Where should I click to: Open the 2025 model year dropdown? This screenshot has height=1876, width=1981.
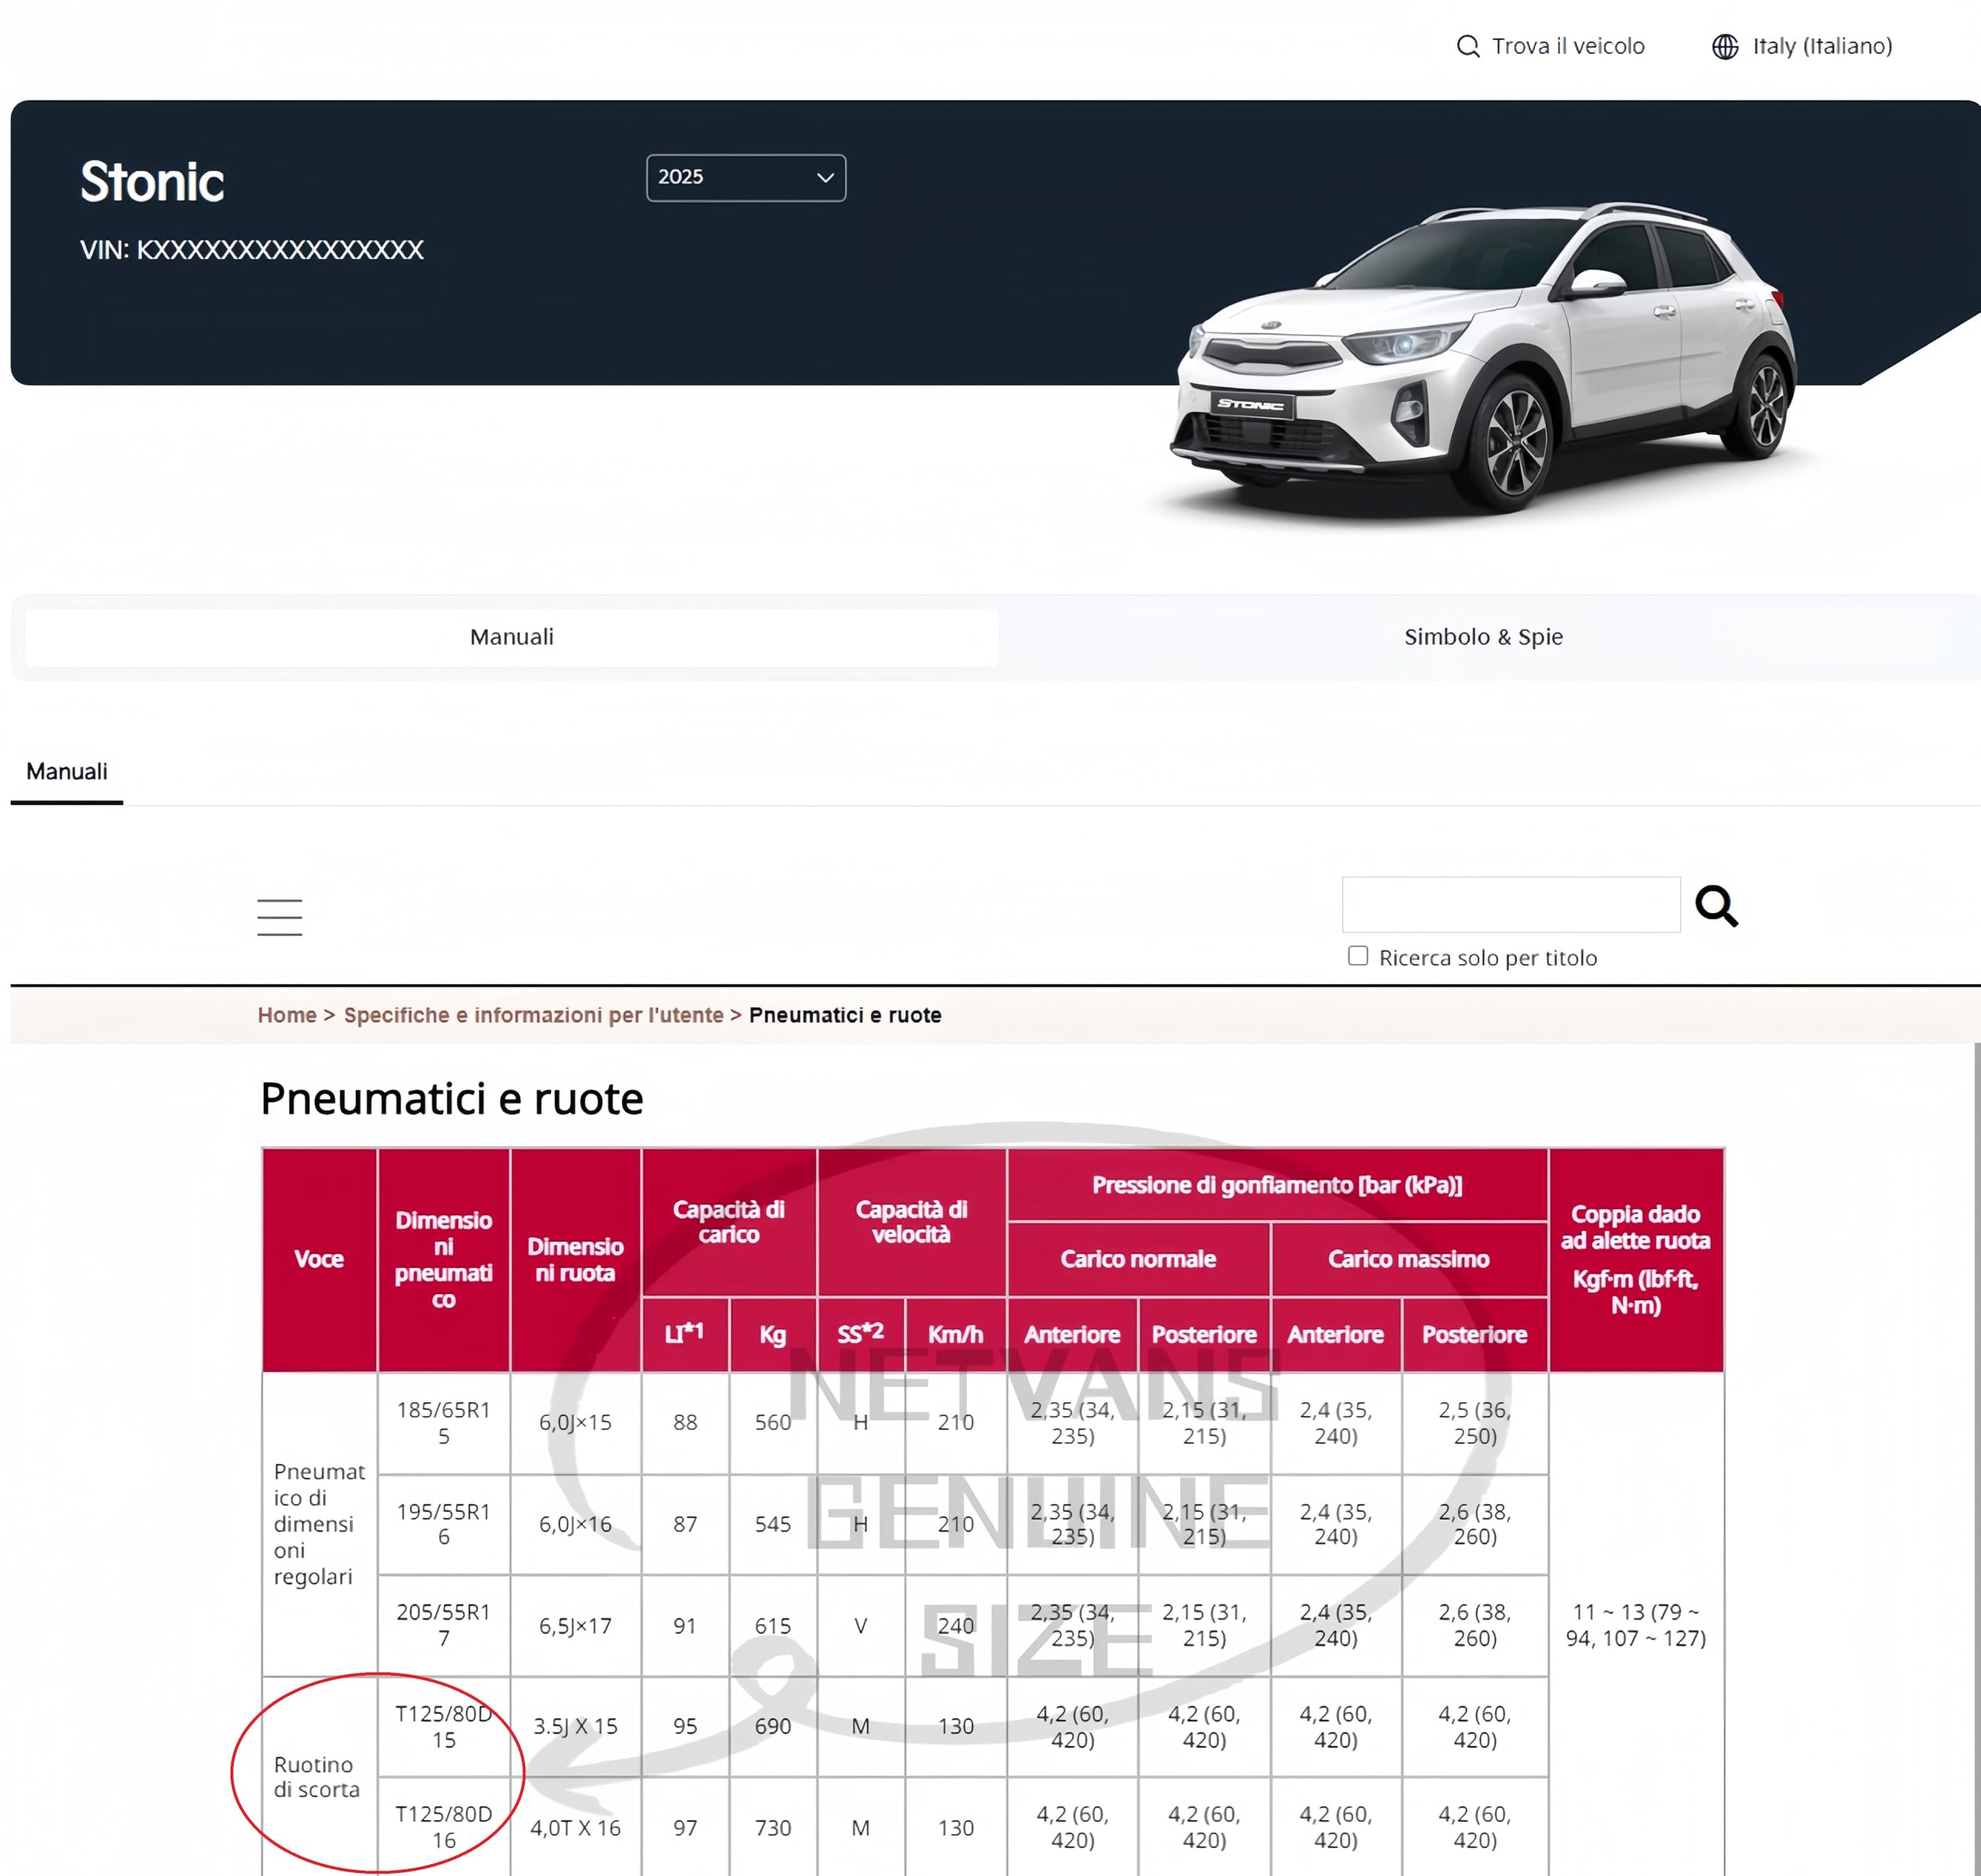pos(746,177)
